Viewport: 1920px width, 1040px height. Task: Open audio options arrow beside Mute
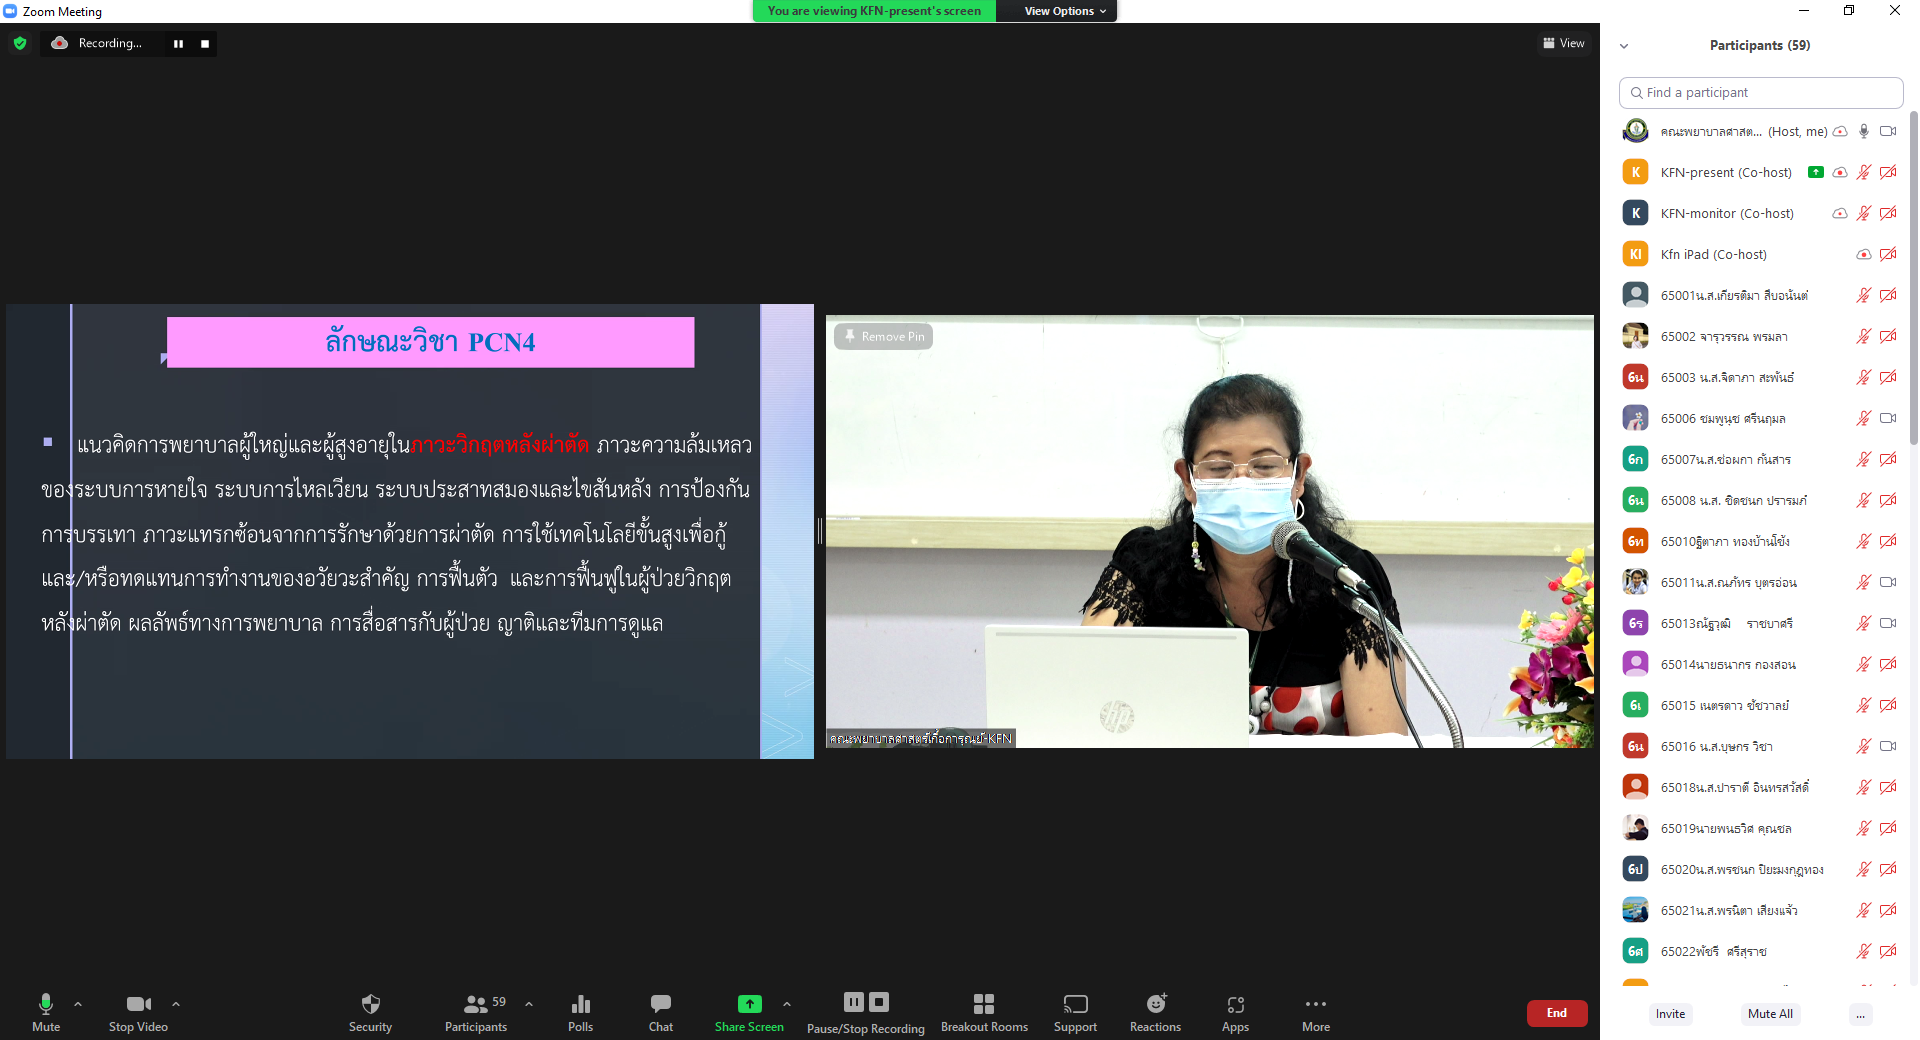pyautogui.click(x=78, y=1004)
